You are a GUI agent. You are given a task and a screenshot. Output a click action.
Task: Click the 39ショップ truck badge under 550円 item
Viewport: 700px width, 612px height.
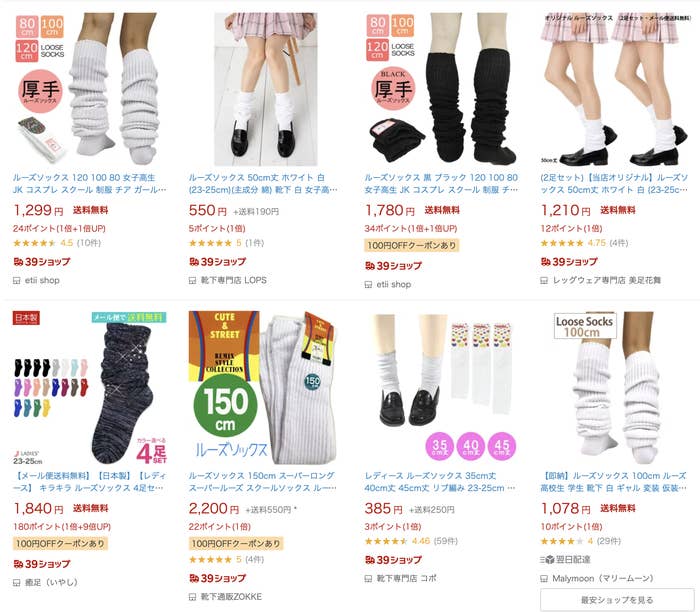pos(217,262)
